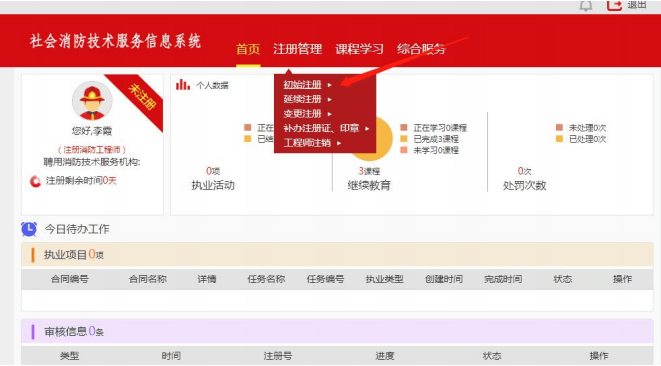This screenshot has width=661, height=366.
Task: Click the 任务名称 column header
Action: (266, 279)
